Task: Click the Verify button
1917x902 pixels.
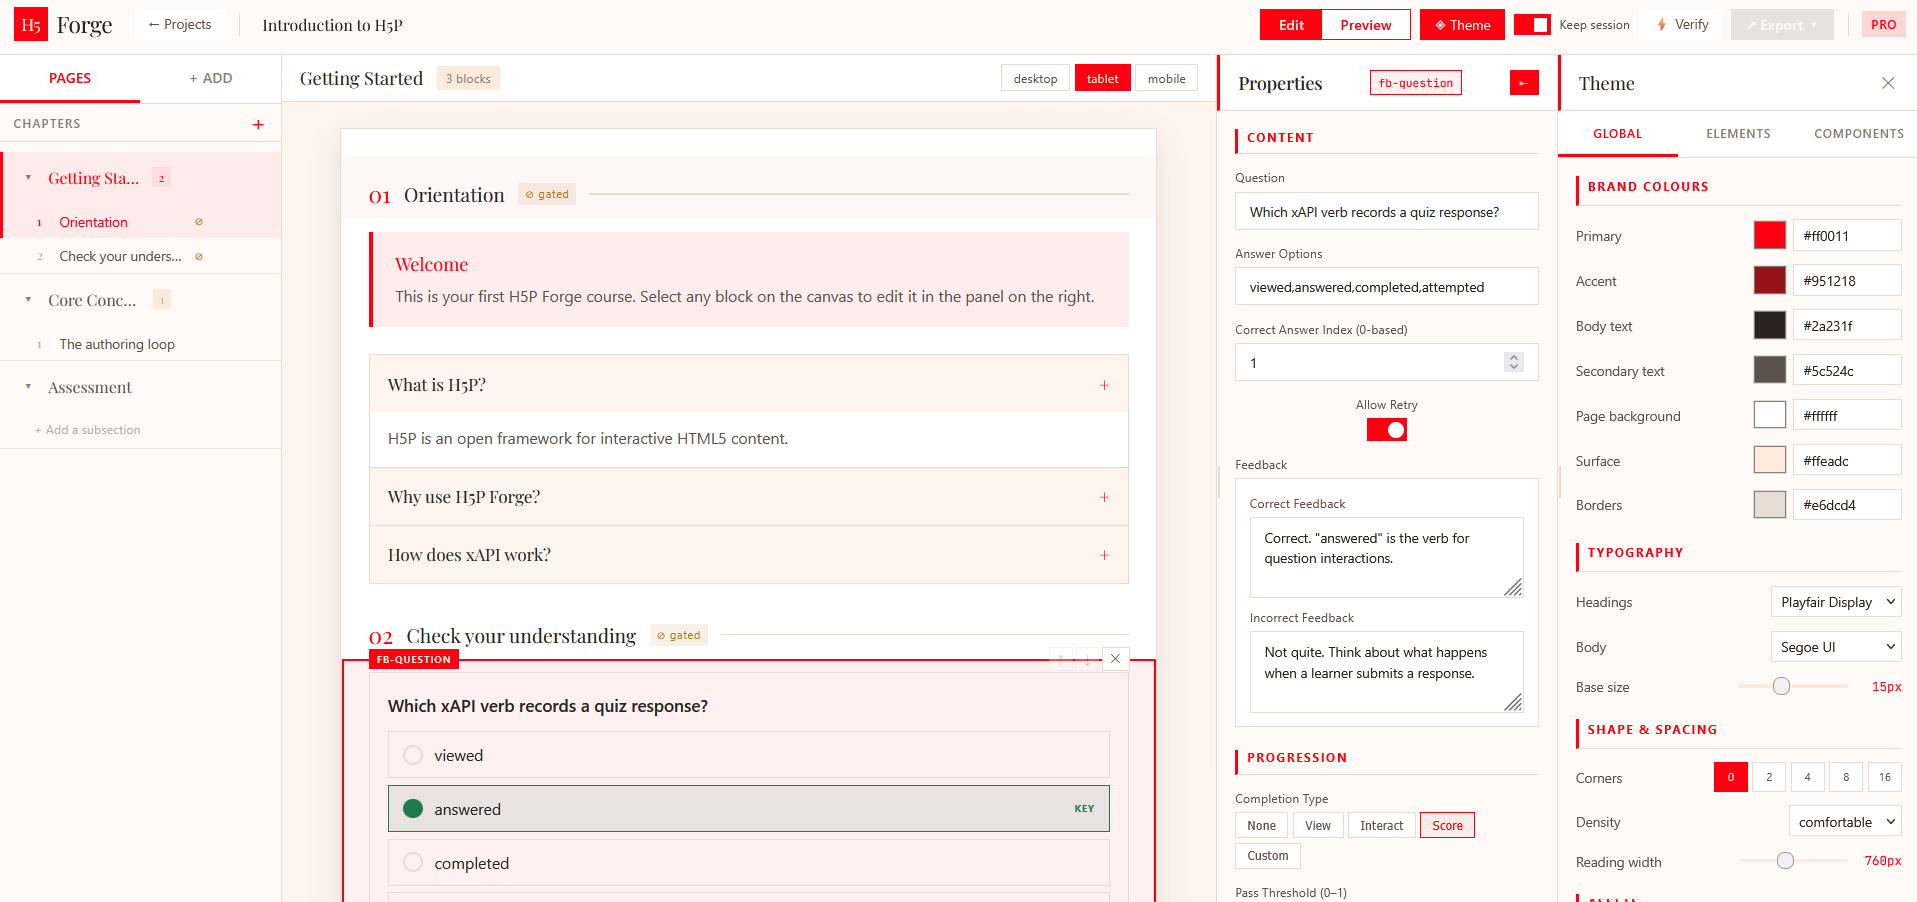Action: [1683, 25]
